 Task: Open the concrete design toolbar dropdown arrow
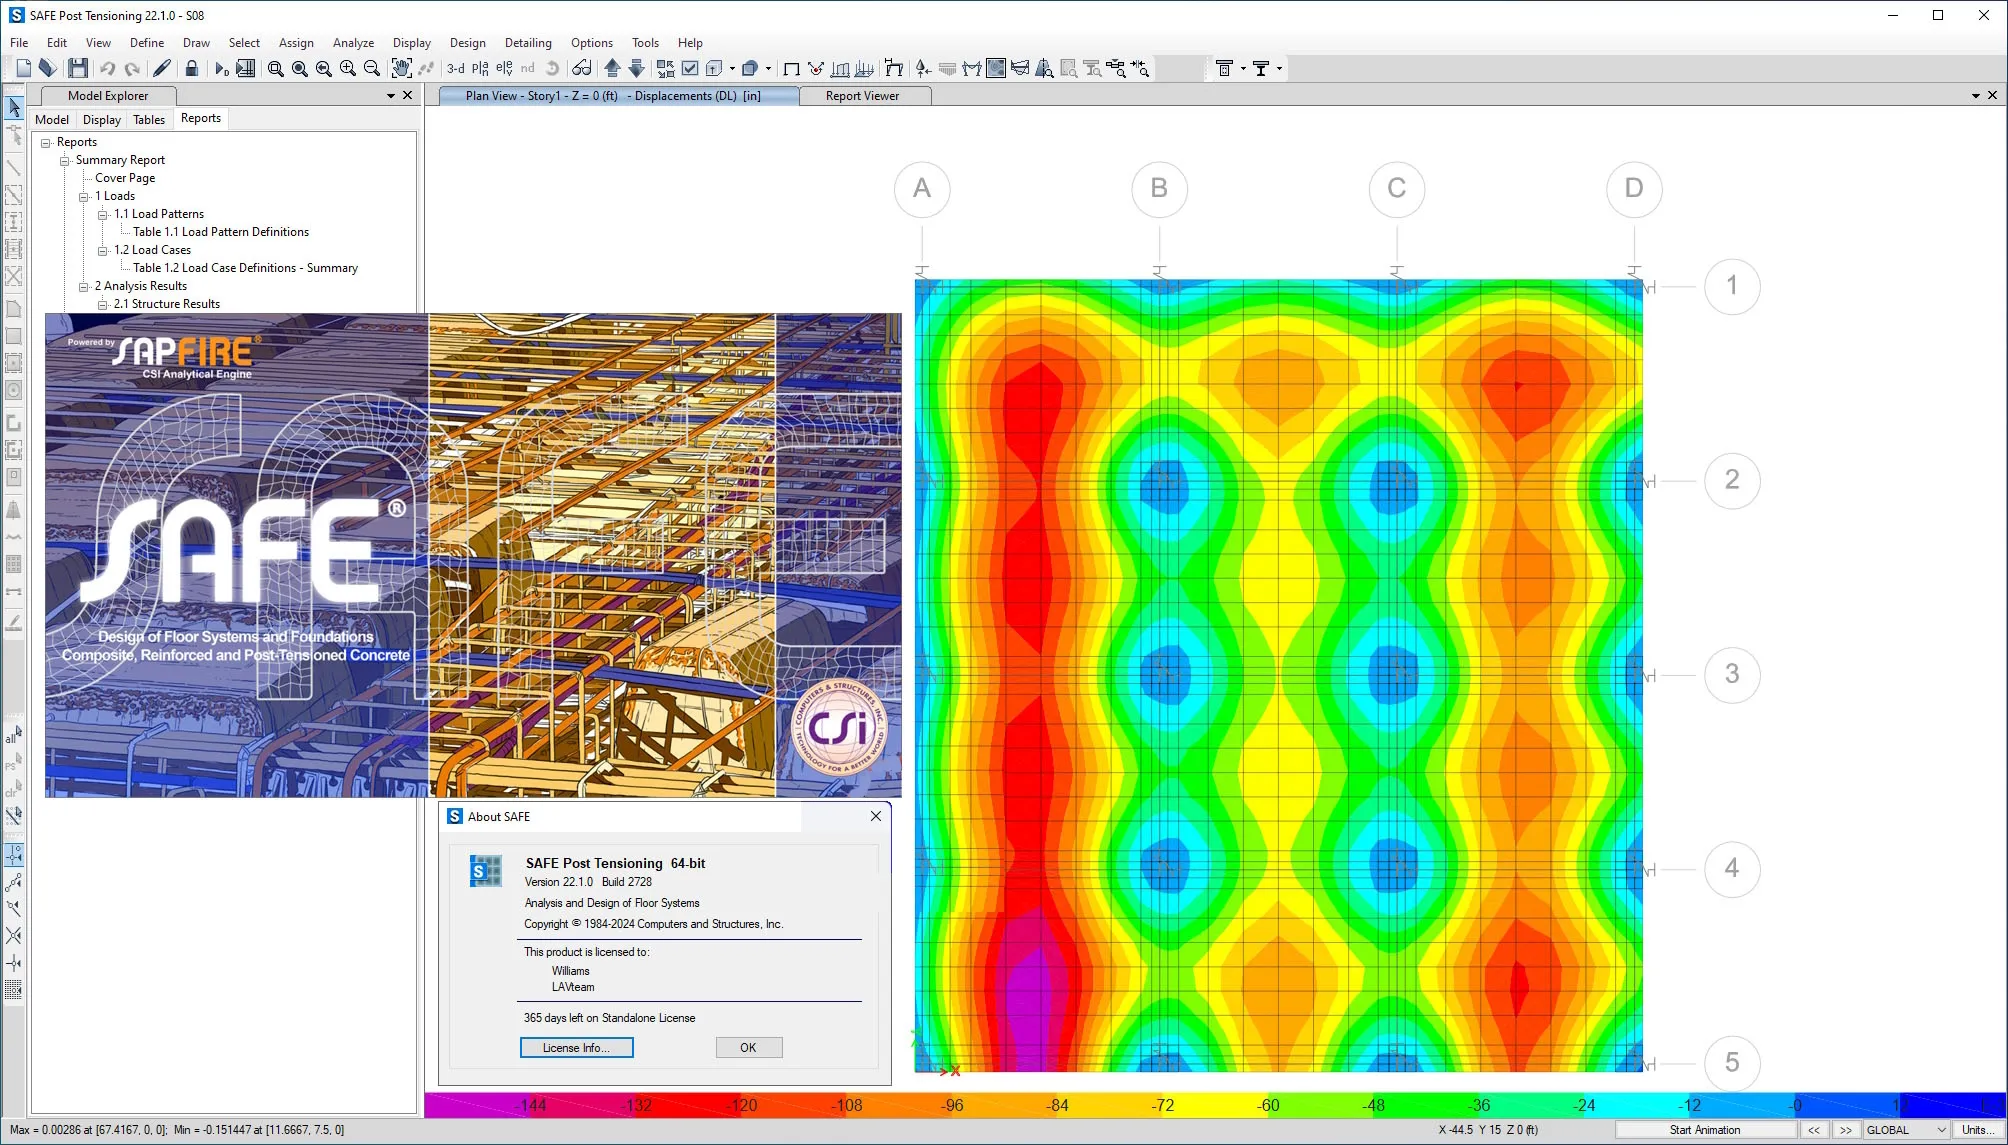(x=1243, y=68)
